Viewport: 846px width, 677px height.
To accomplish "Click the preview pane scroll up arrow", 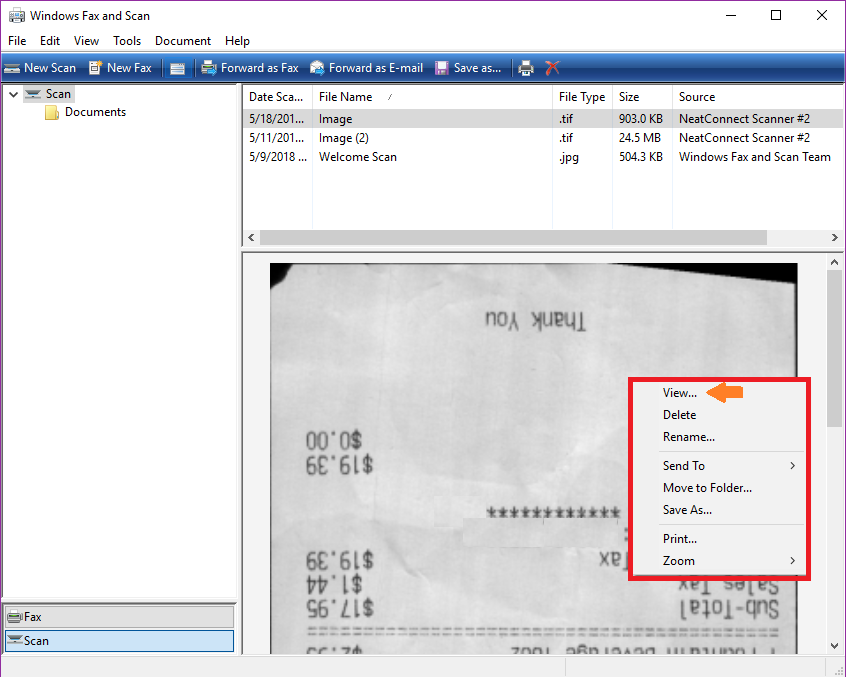I will [x=835, y=263].
